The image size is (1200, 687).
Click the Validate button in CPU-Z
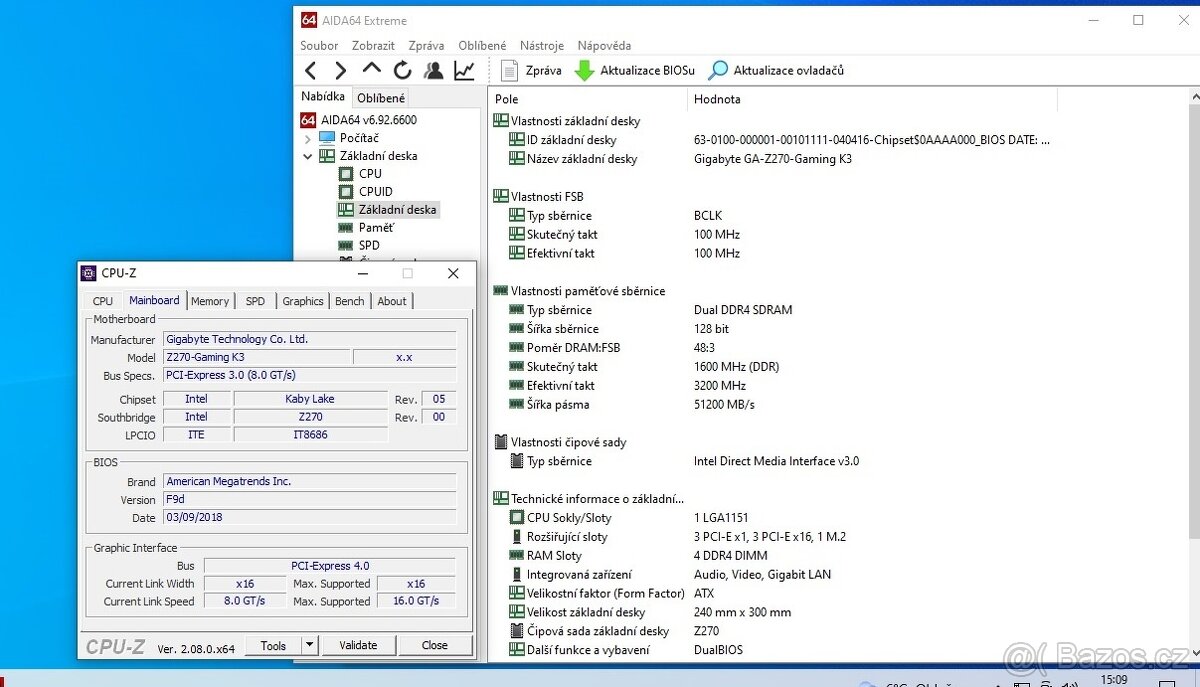358,646
